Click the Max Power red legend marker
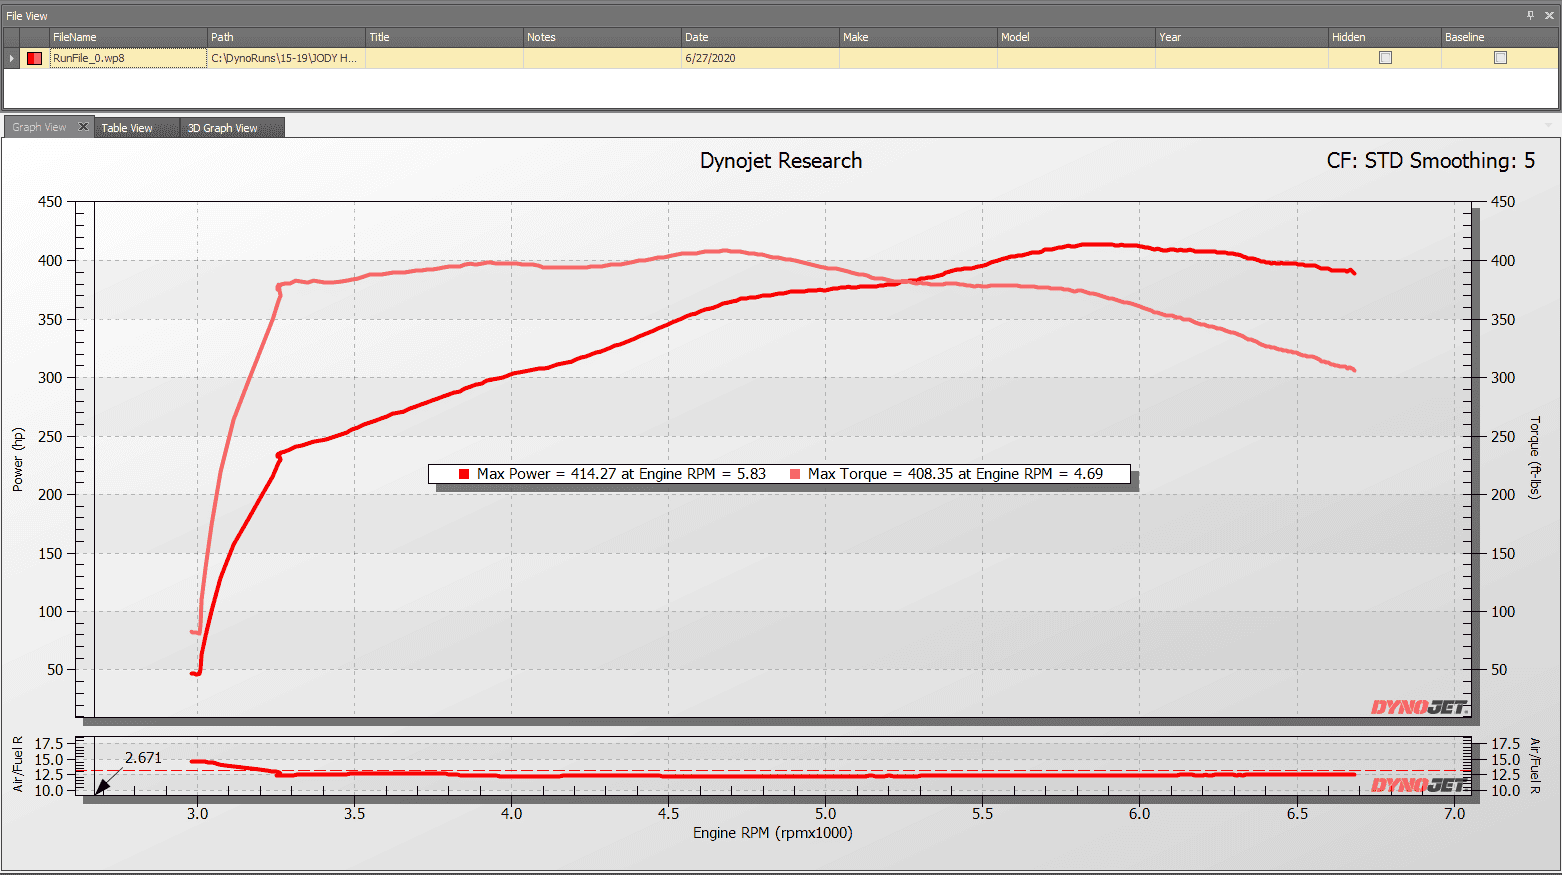This screenshot has height=875, width=1562. tap(464, 474)
